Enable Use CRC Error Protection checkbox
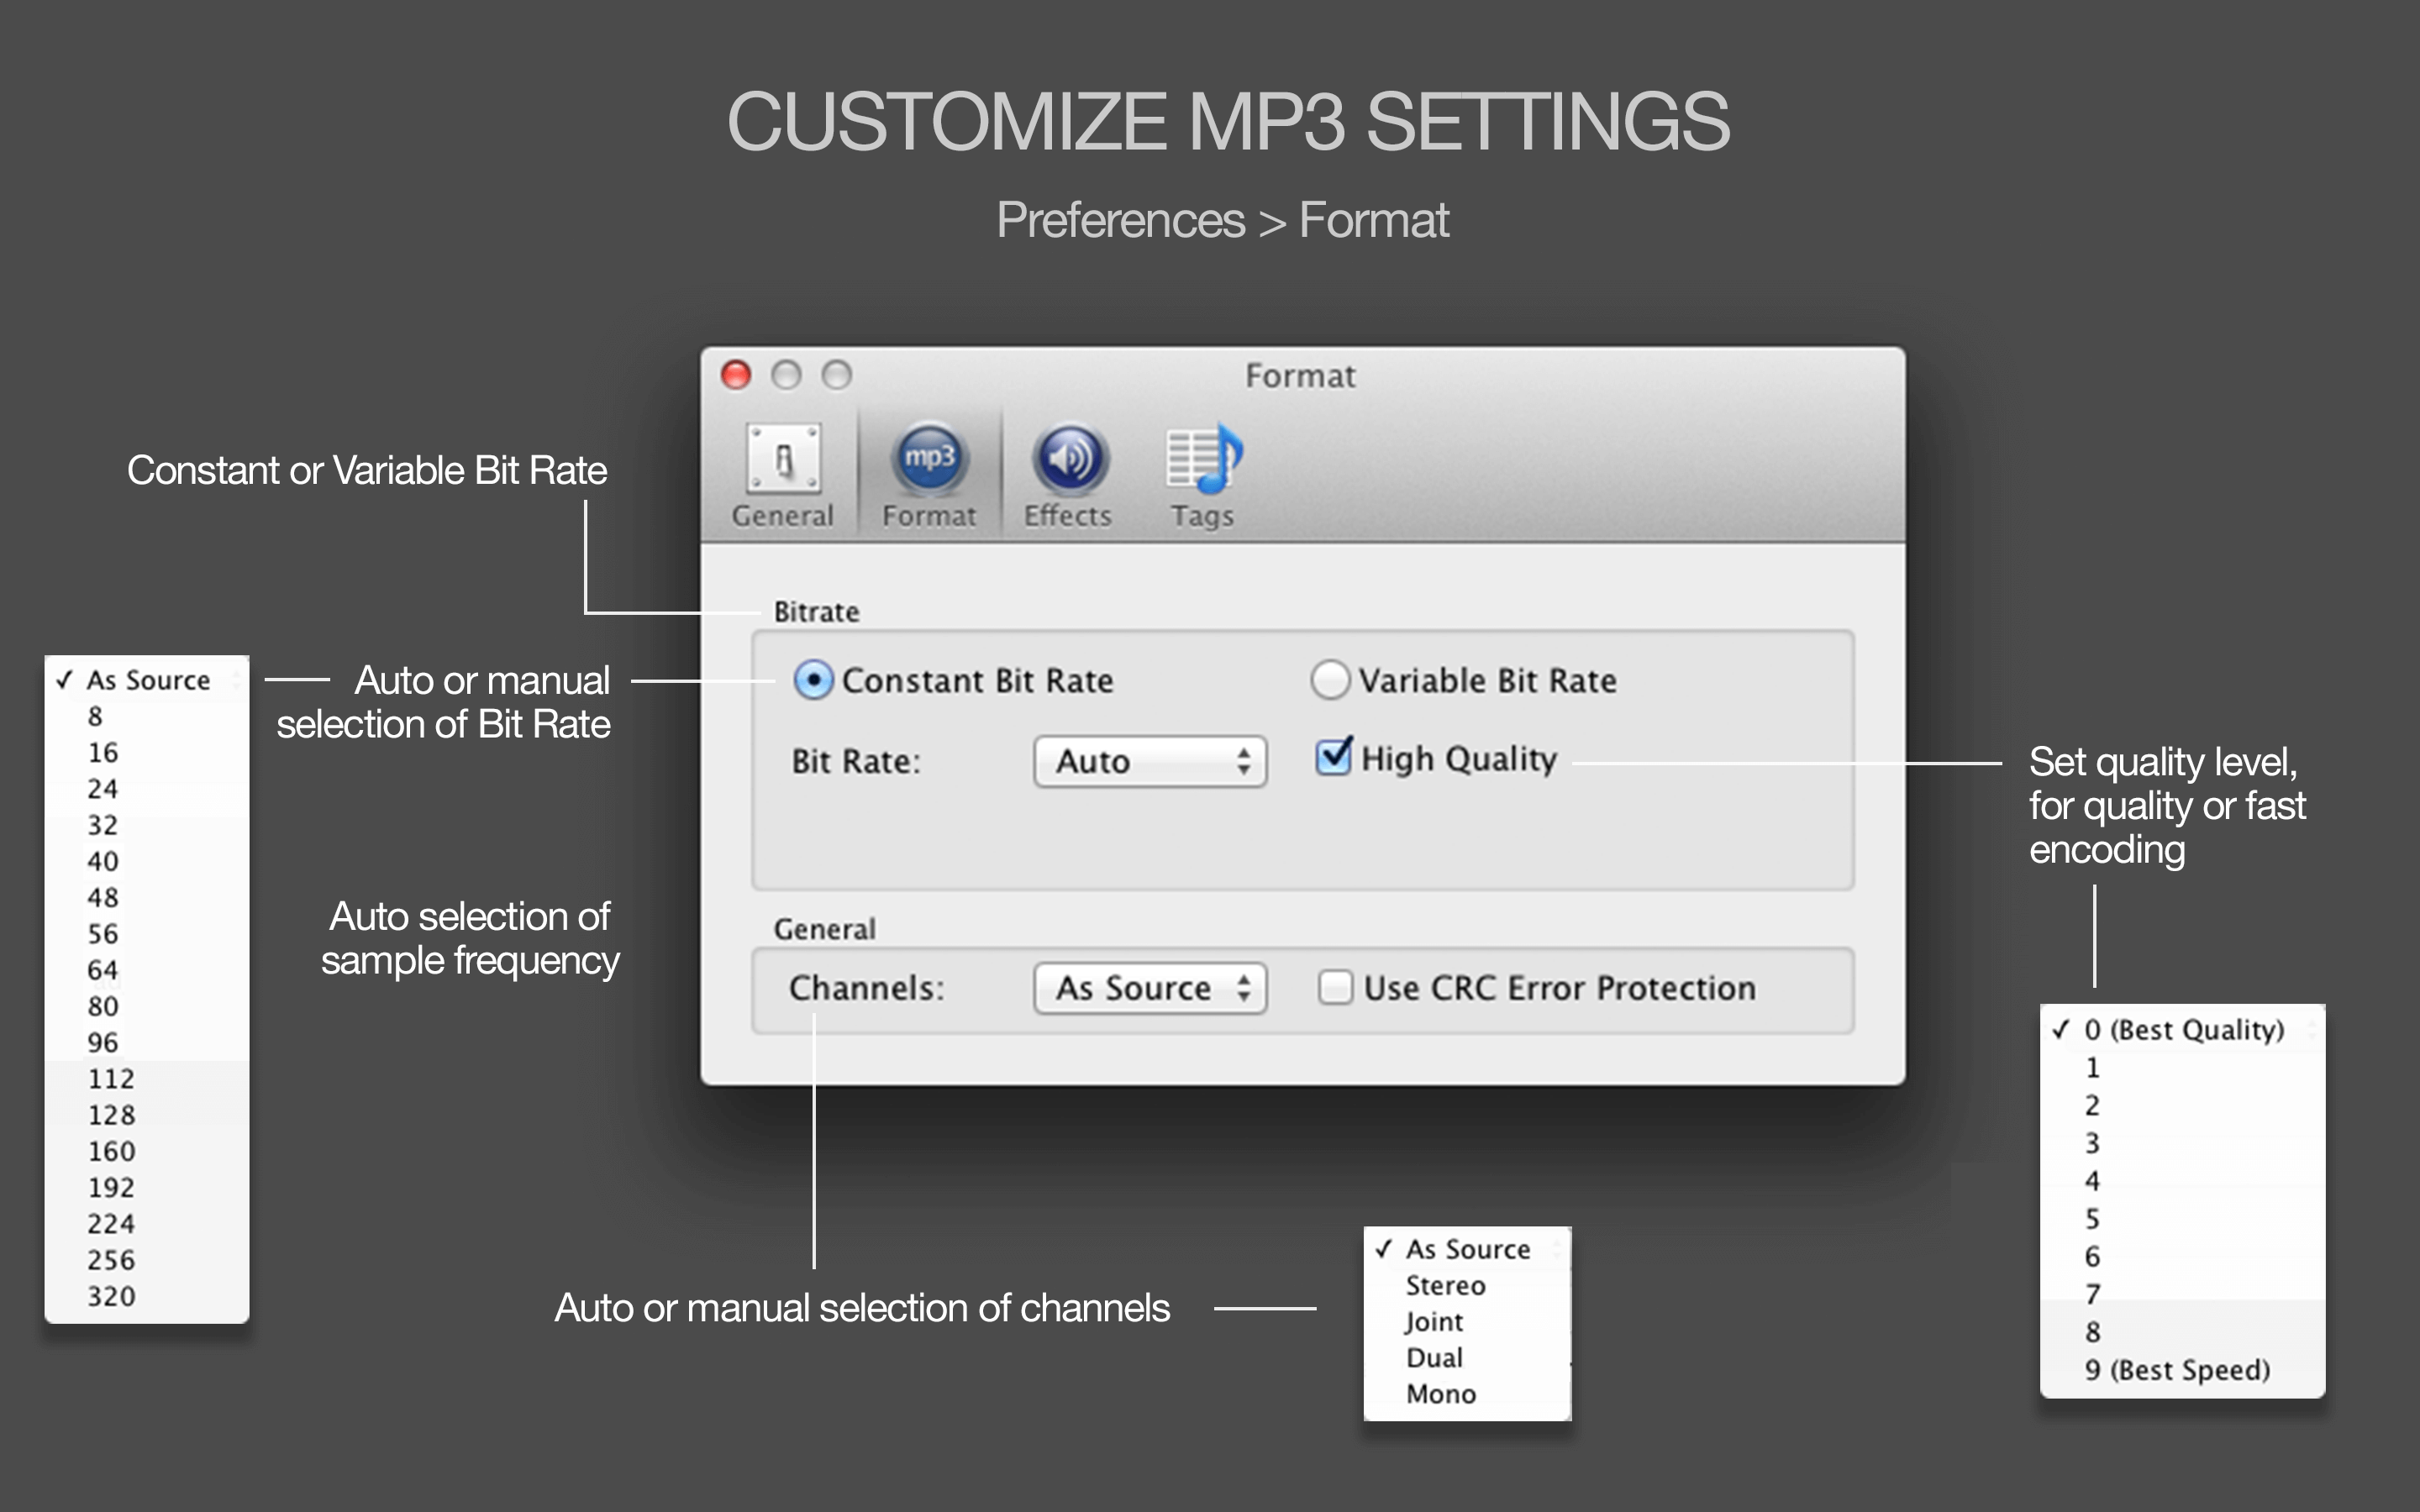This screenshot has width=2420, height=1512. point(1335,988)
